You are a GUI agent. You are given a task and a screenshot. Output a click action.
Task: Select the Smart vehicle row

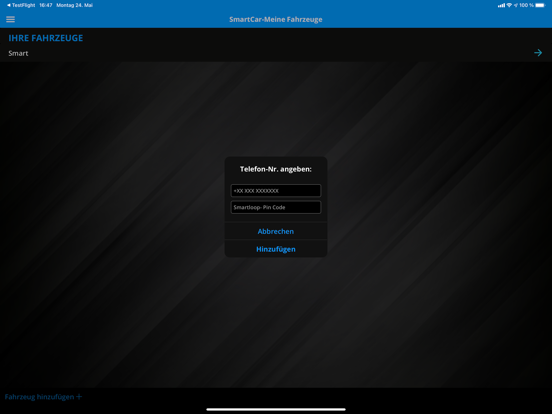276,53
